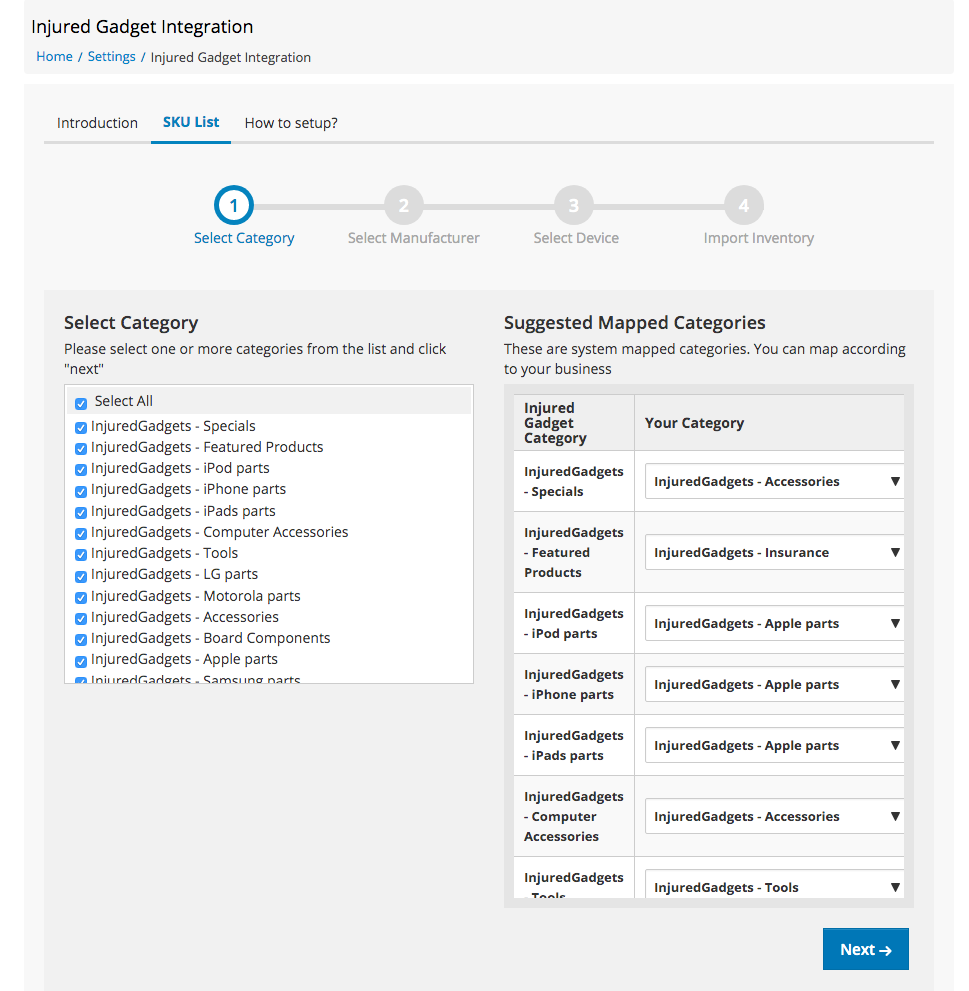This screenshot has height=991, width=969.
Task: Go to Home via breadcrumb
Action: pyautogui.click(x=54, y=56)
